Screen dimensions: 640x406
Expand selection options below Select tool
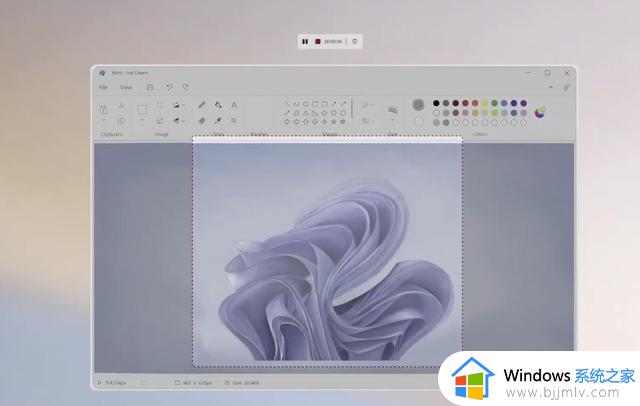[142, 120]
